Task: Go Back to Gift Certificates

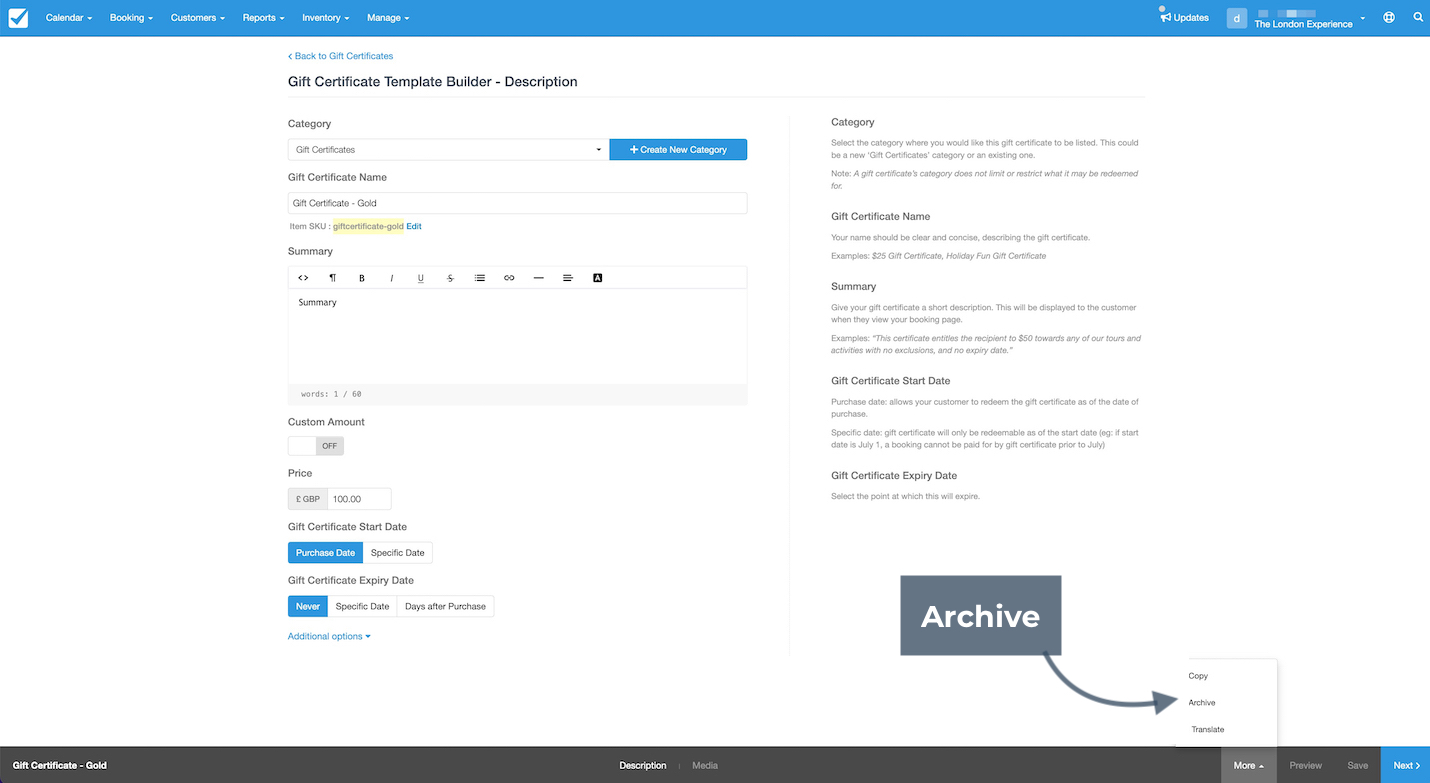Action: [x=341, y=56]
